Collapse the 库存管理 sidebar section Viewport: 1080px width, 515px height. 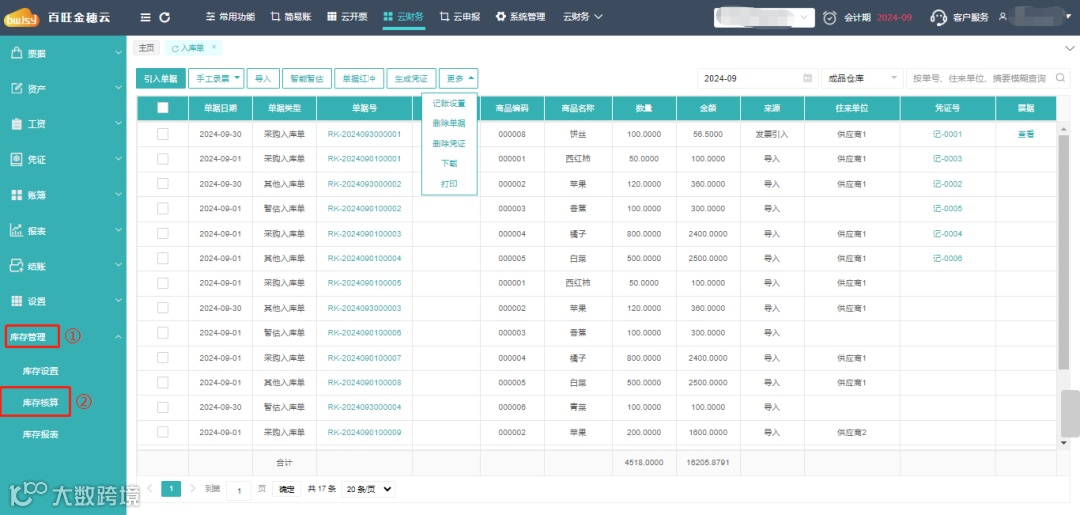[118, 337]
